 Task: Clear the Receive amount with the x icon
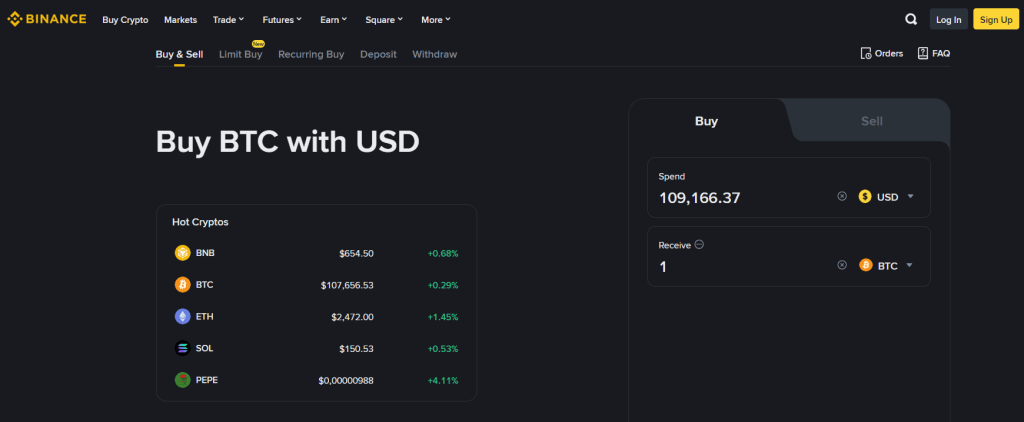point(842,265)
